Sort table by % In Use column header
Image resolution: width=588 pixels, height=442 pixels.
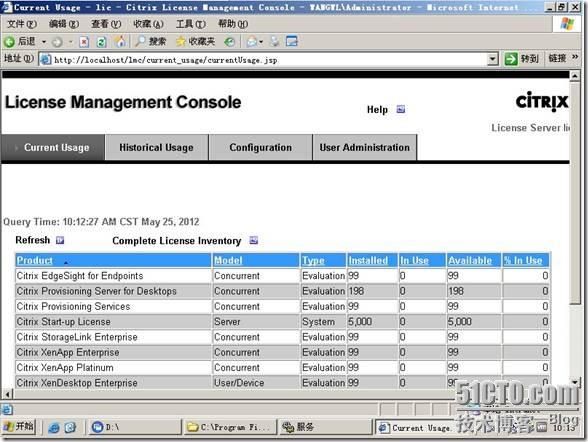[x=523, y=260]
